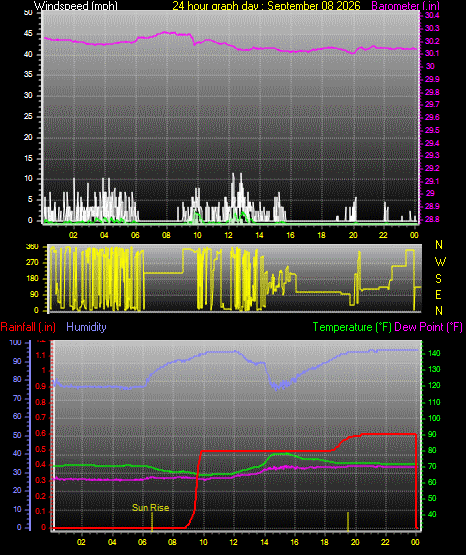Click the 140 temperature axis value
Viewport: 466px width, 555px height.
(434, 353)
